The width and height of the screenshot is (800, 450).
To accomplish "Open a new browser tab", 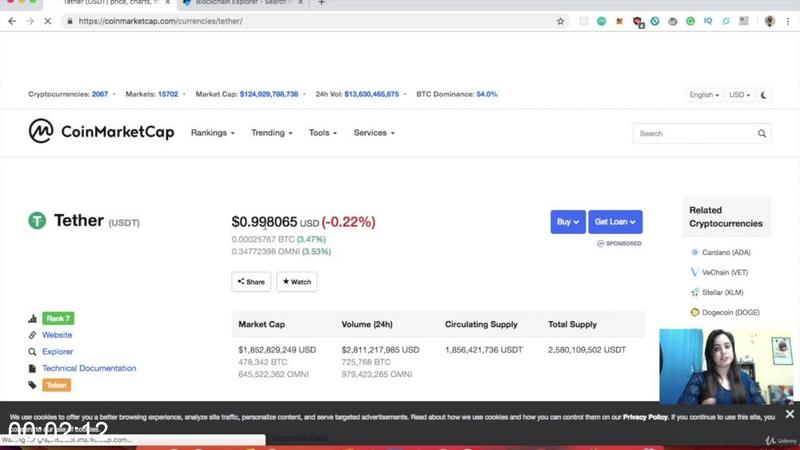I will (x=321, y=3).
